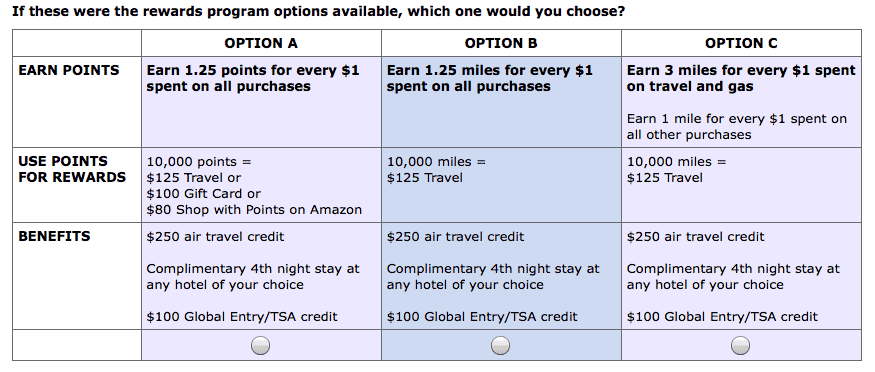Click the EARN POINTS row label

tap(69, 70)
